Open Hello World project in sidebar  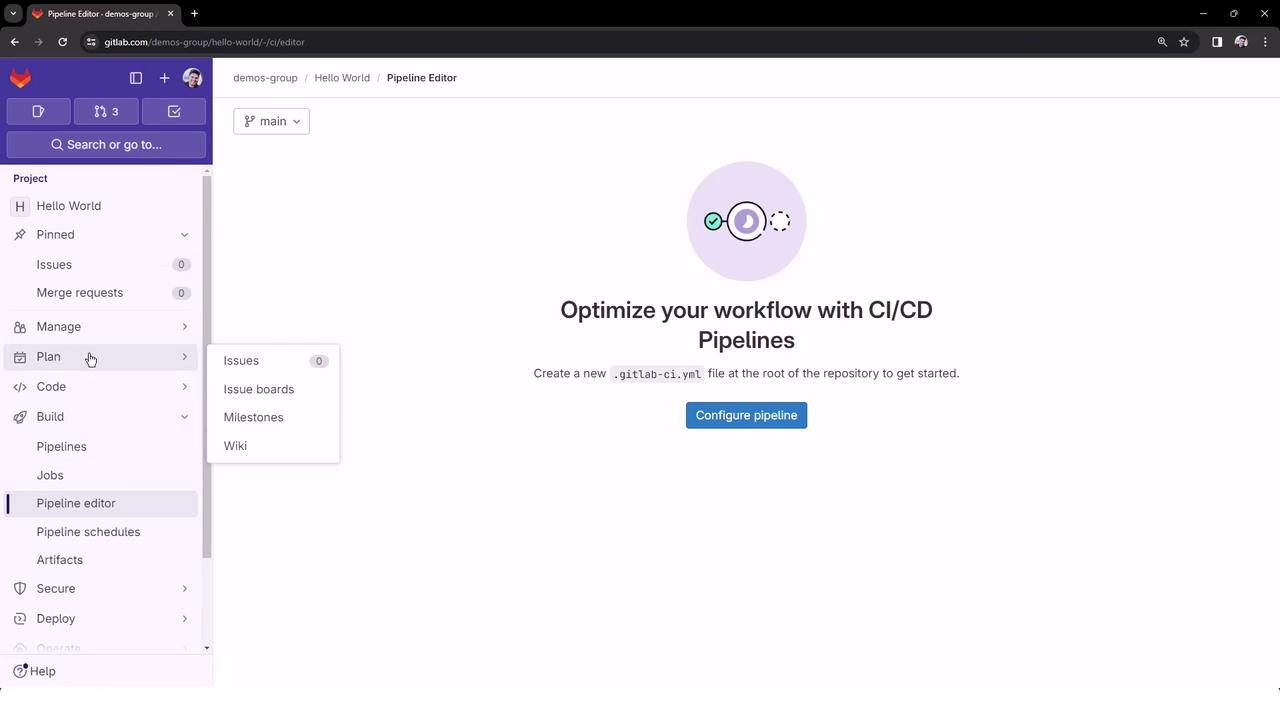click(102, 206)
